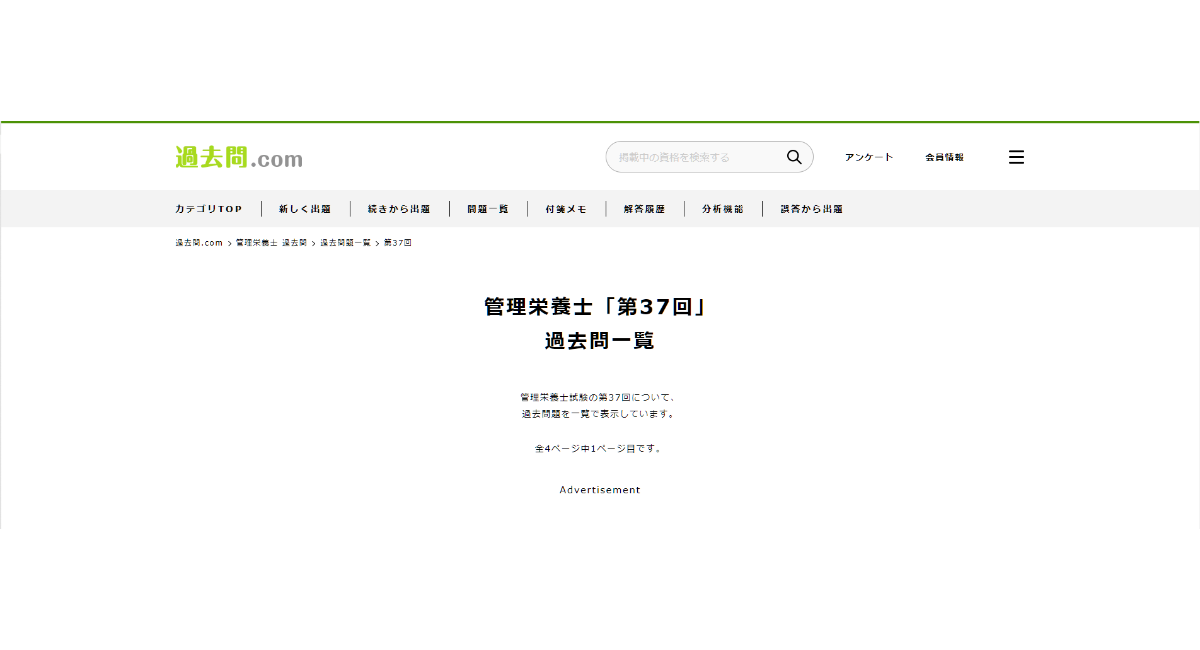
Task: Focus the 掲載中の資格を検索する search field
Action: (695, 157)
